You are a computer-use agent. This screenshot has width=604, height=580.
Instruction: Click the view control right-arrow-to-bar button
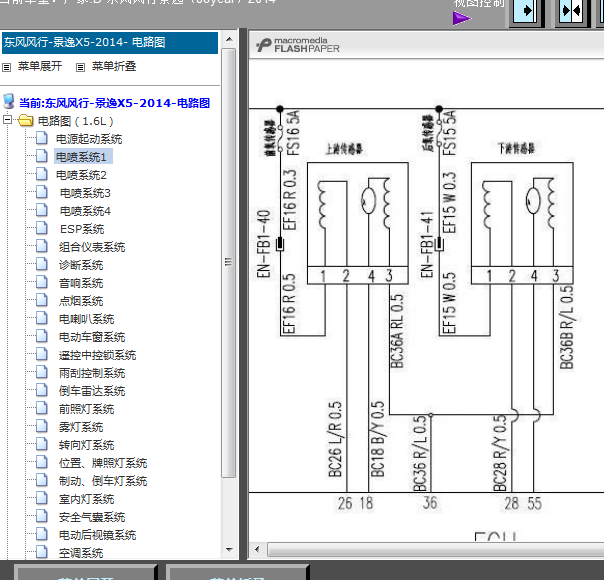pyautogui.click(x=527, y=12)
